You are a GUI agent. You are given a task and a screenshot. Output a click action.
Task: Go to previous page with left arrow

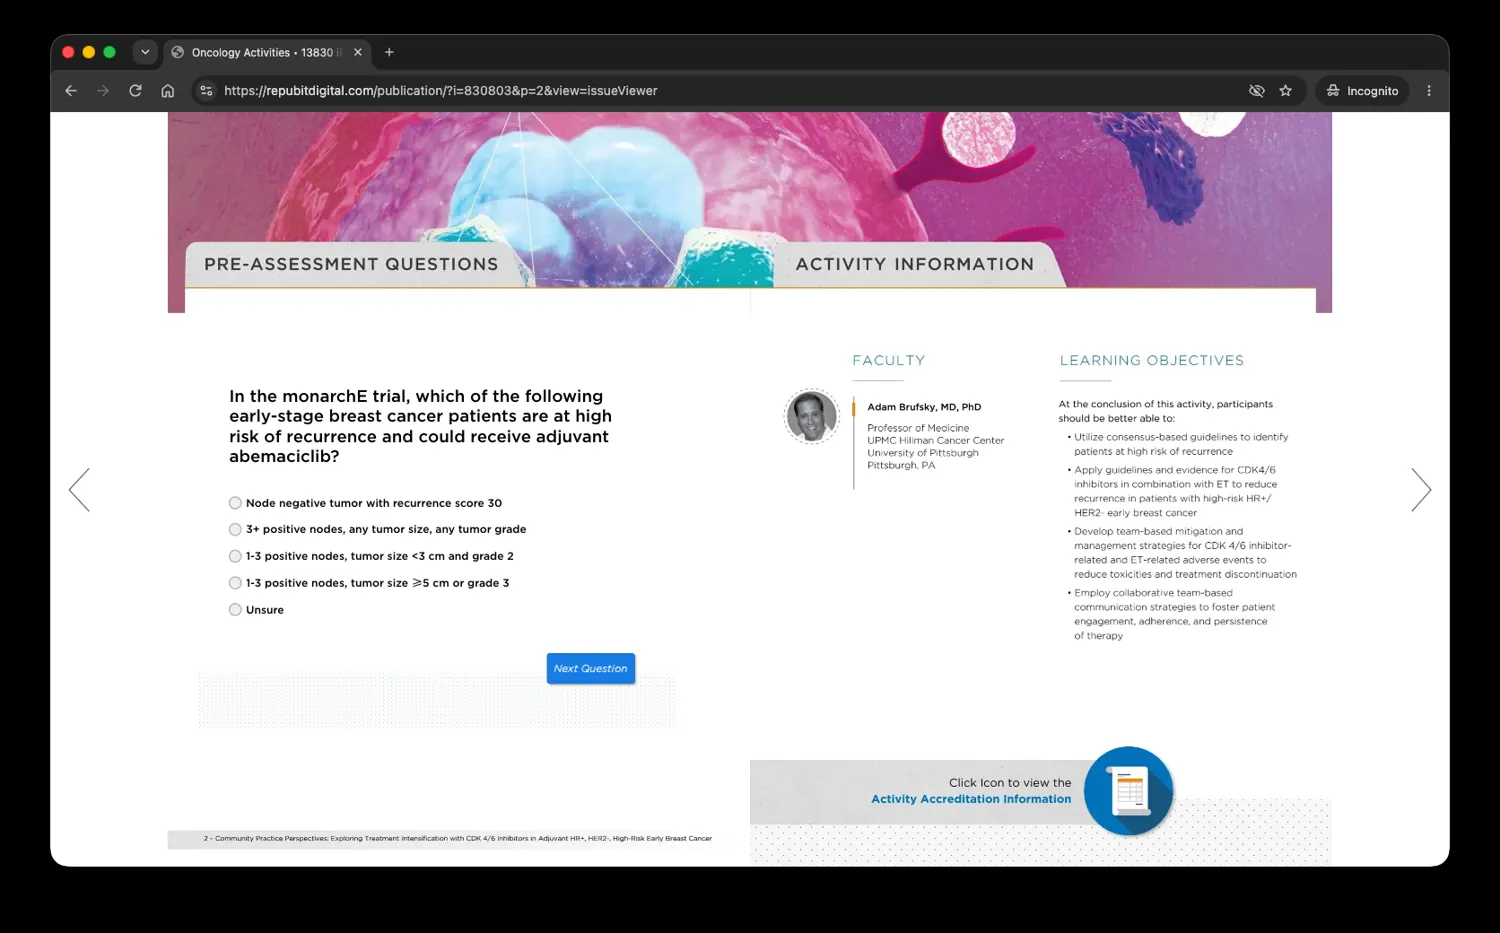[x=79, y=490]
